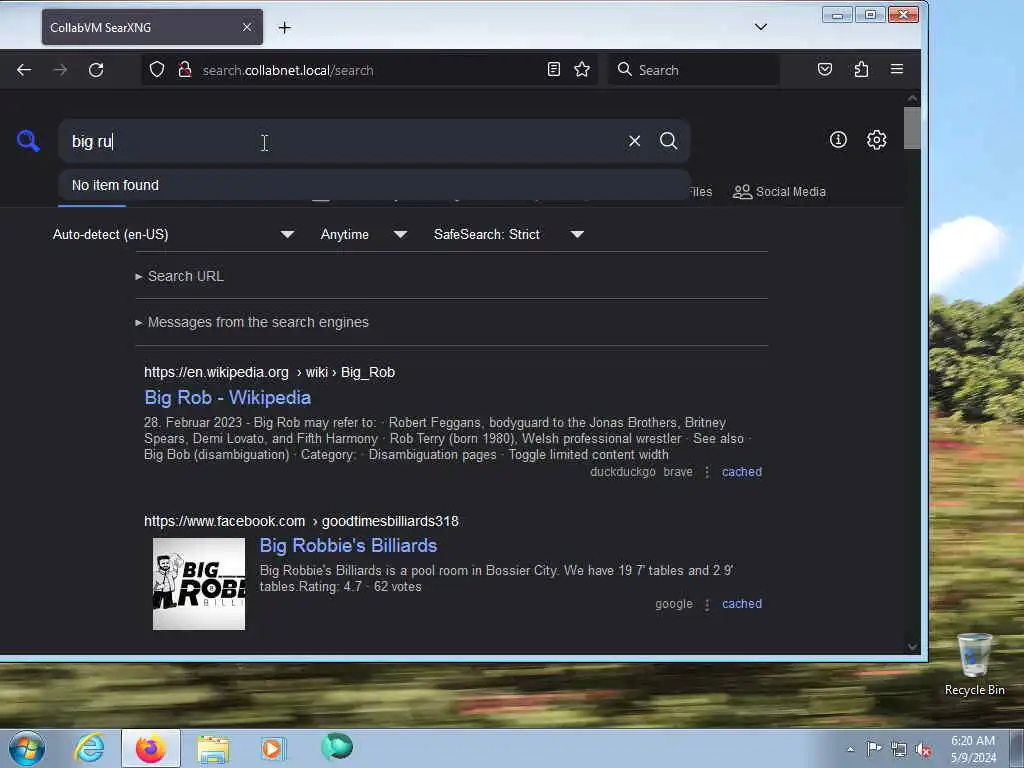1024x768 pixels.
Task: Open a new browser tab
Action: [285, 27]
